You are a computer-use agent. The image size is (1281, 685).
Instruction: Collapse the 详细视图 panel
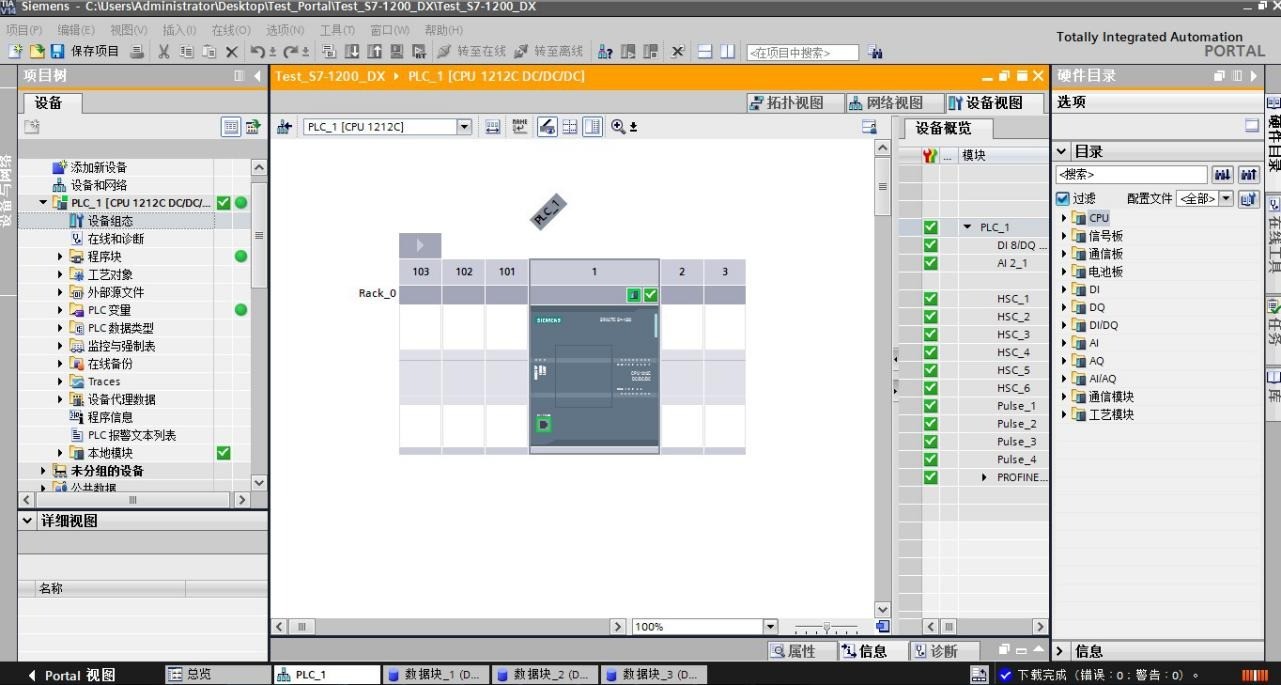[27, 521]
